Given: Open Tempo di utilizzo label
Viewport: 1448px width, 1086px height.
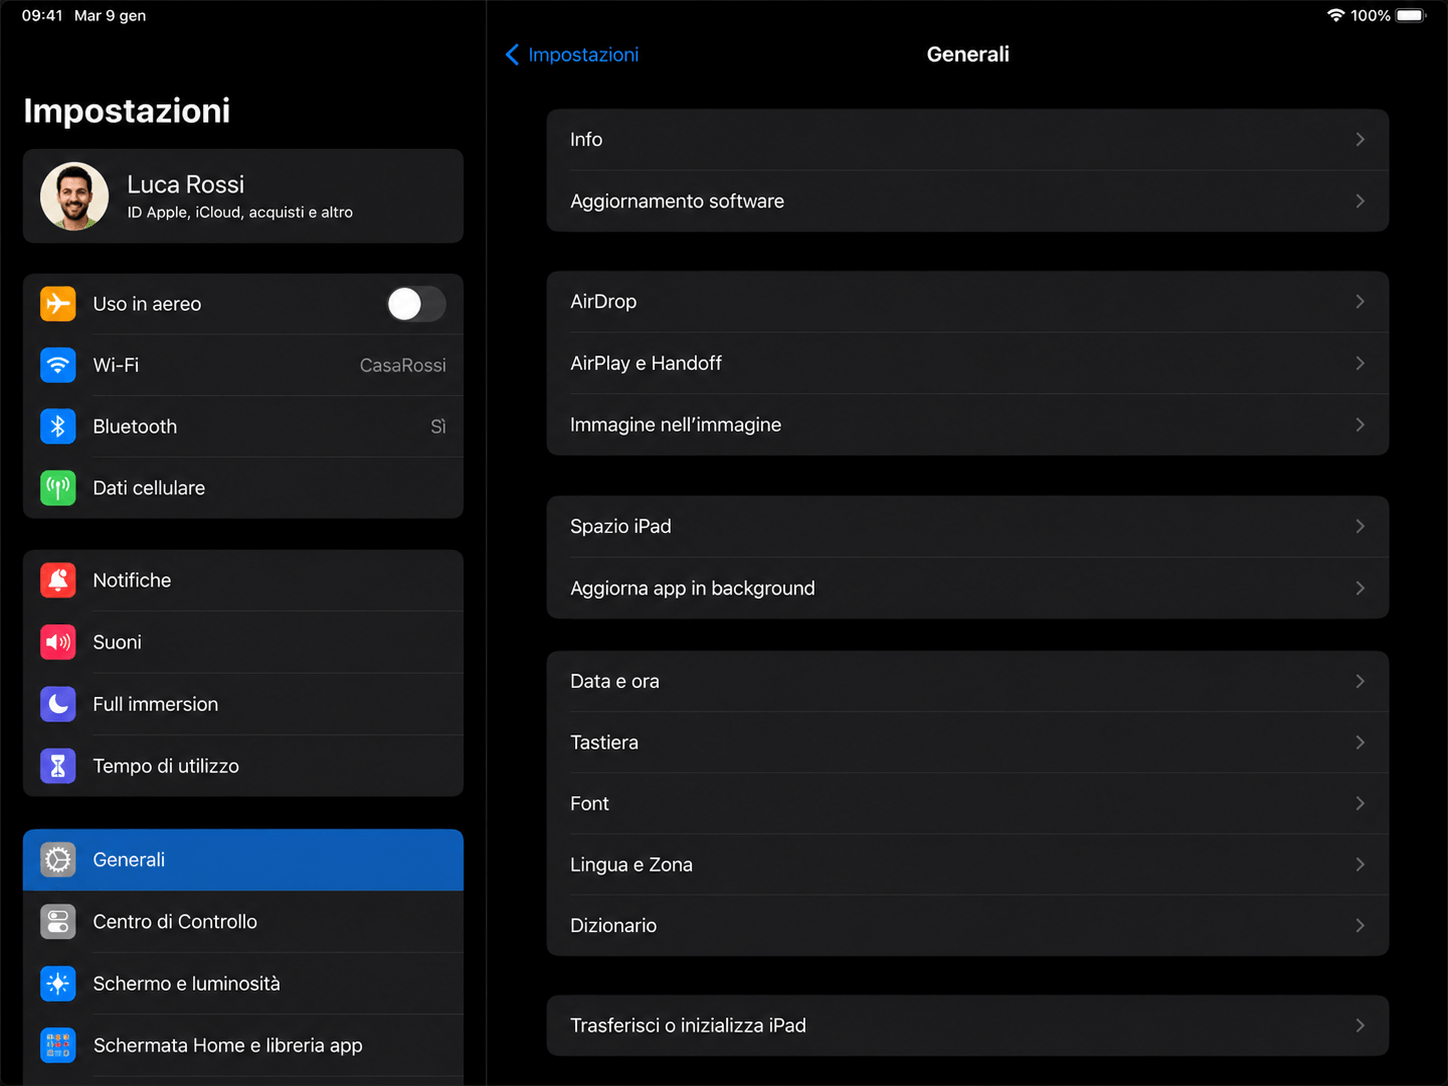Looking at the screenshot, I should [x=166, y=766].
